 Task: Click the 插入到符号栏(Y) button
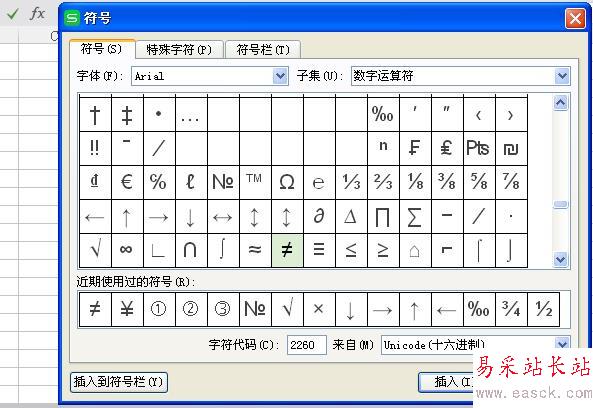[119, 382]
